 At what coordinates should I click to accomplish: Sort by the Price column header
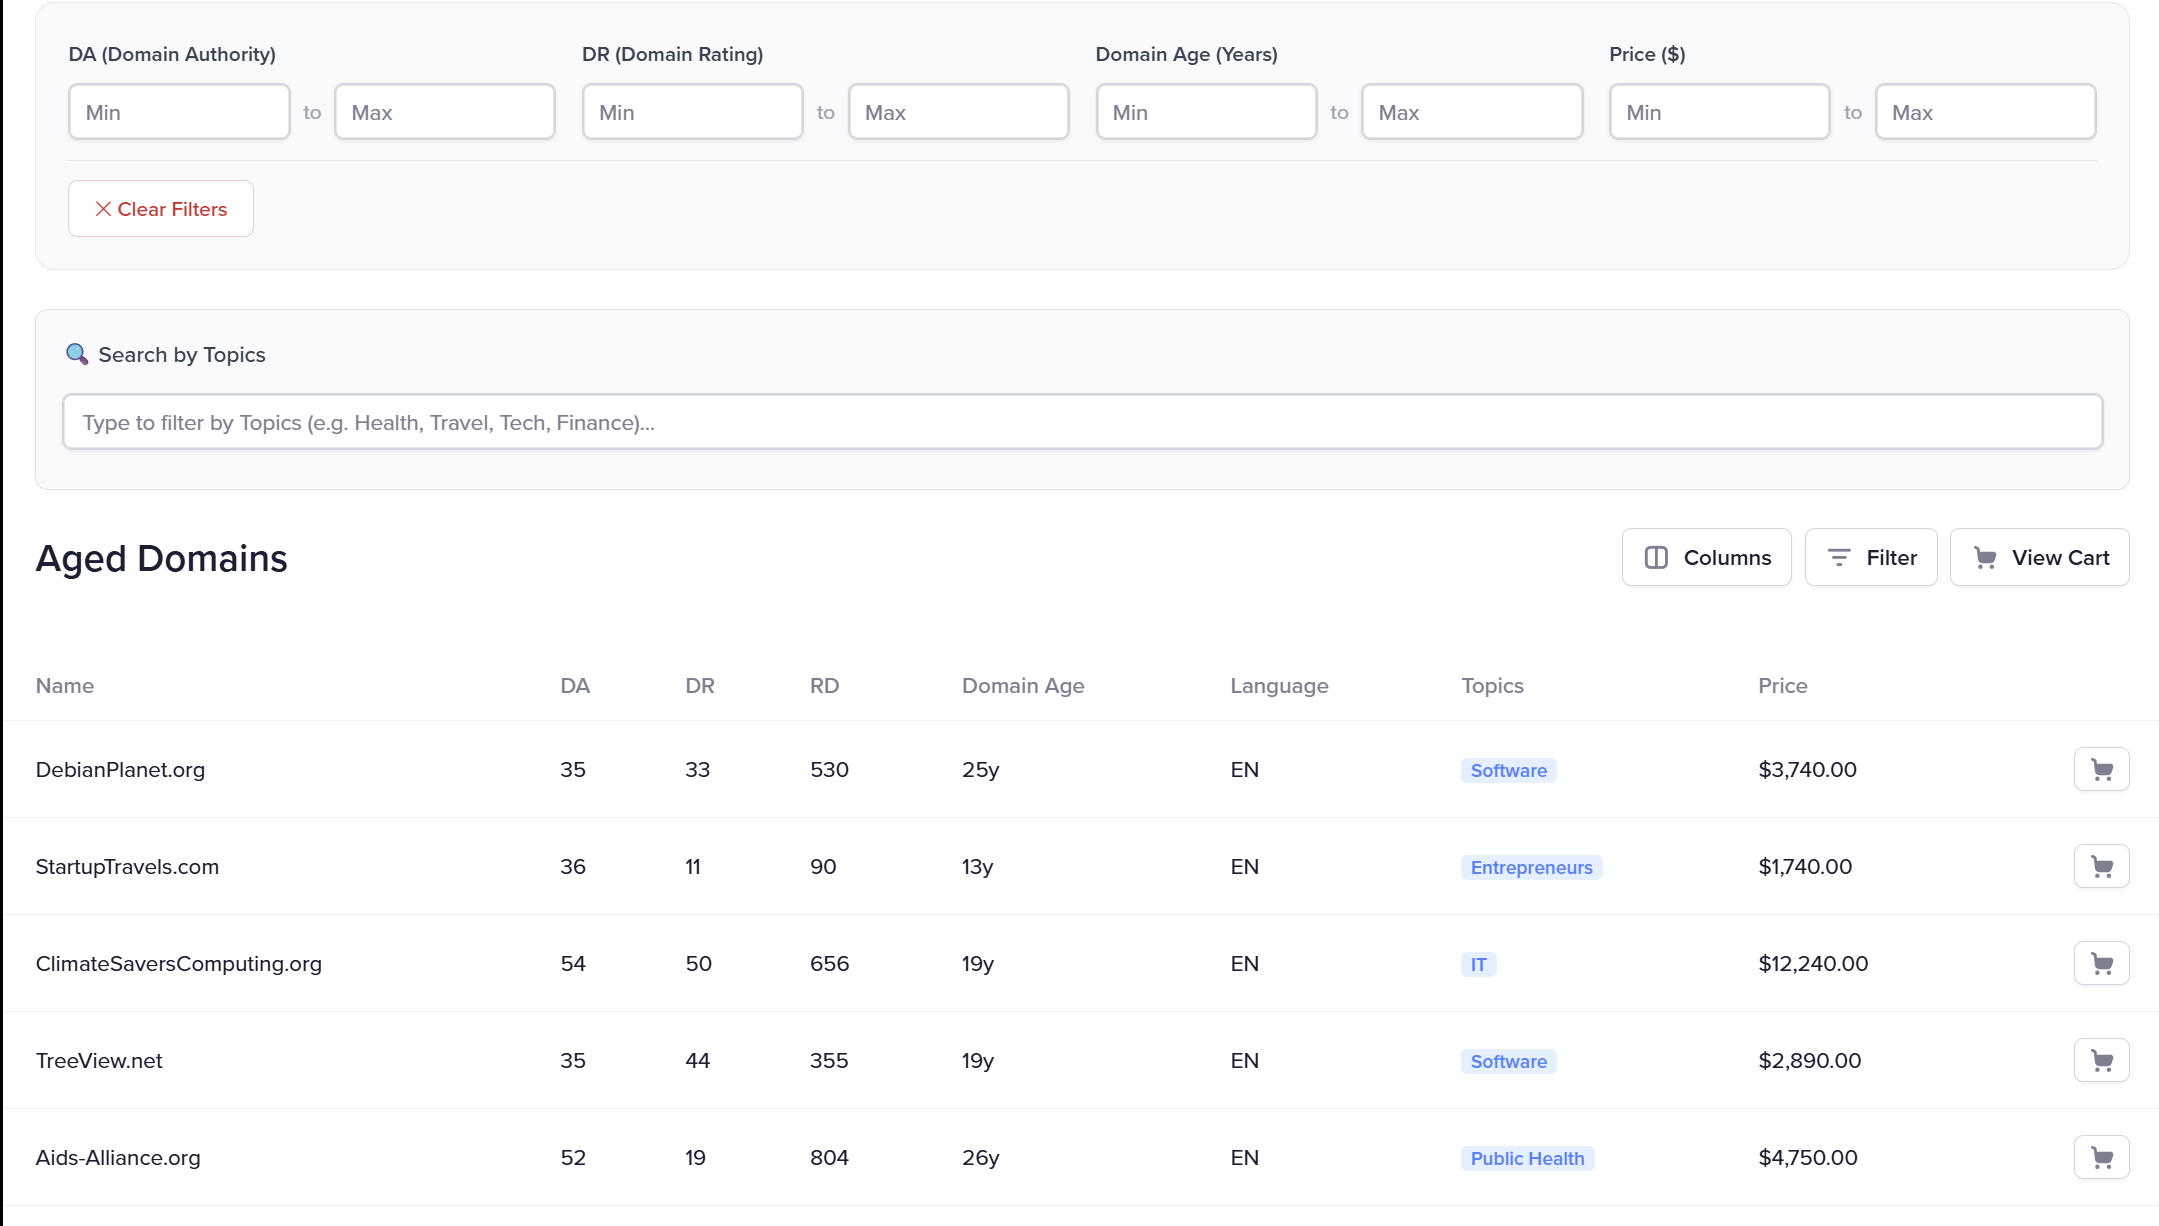click(1782, 686)
